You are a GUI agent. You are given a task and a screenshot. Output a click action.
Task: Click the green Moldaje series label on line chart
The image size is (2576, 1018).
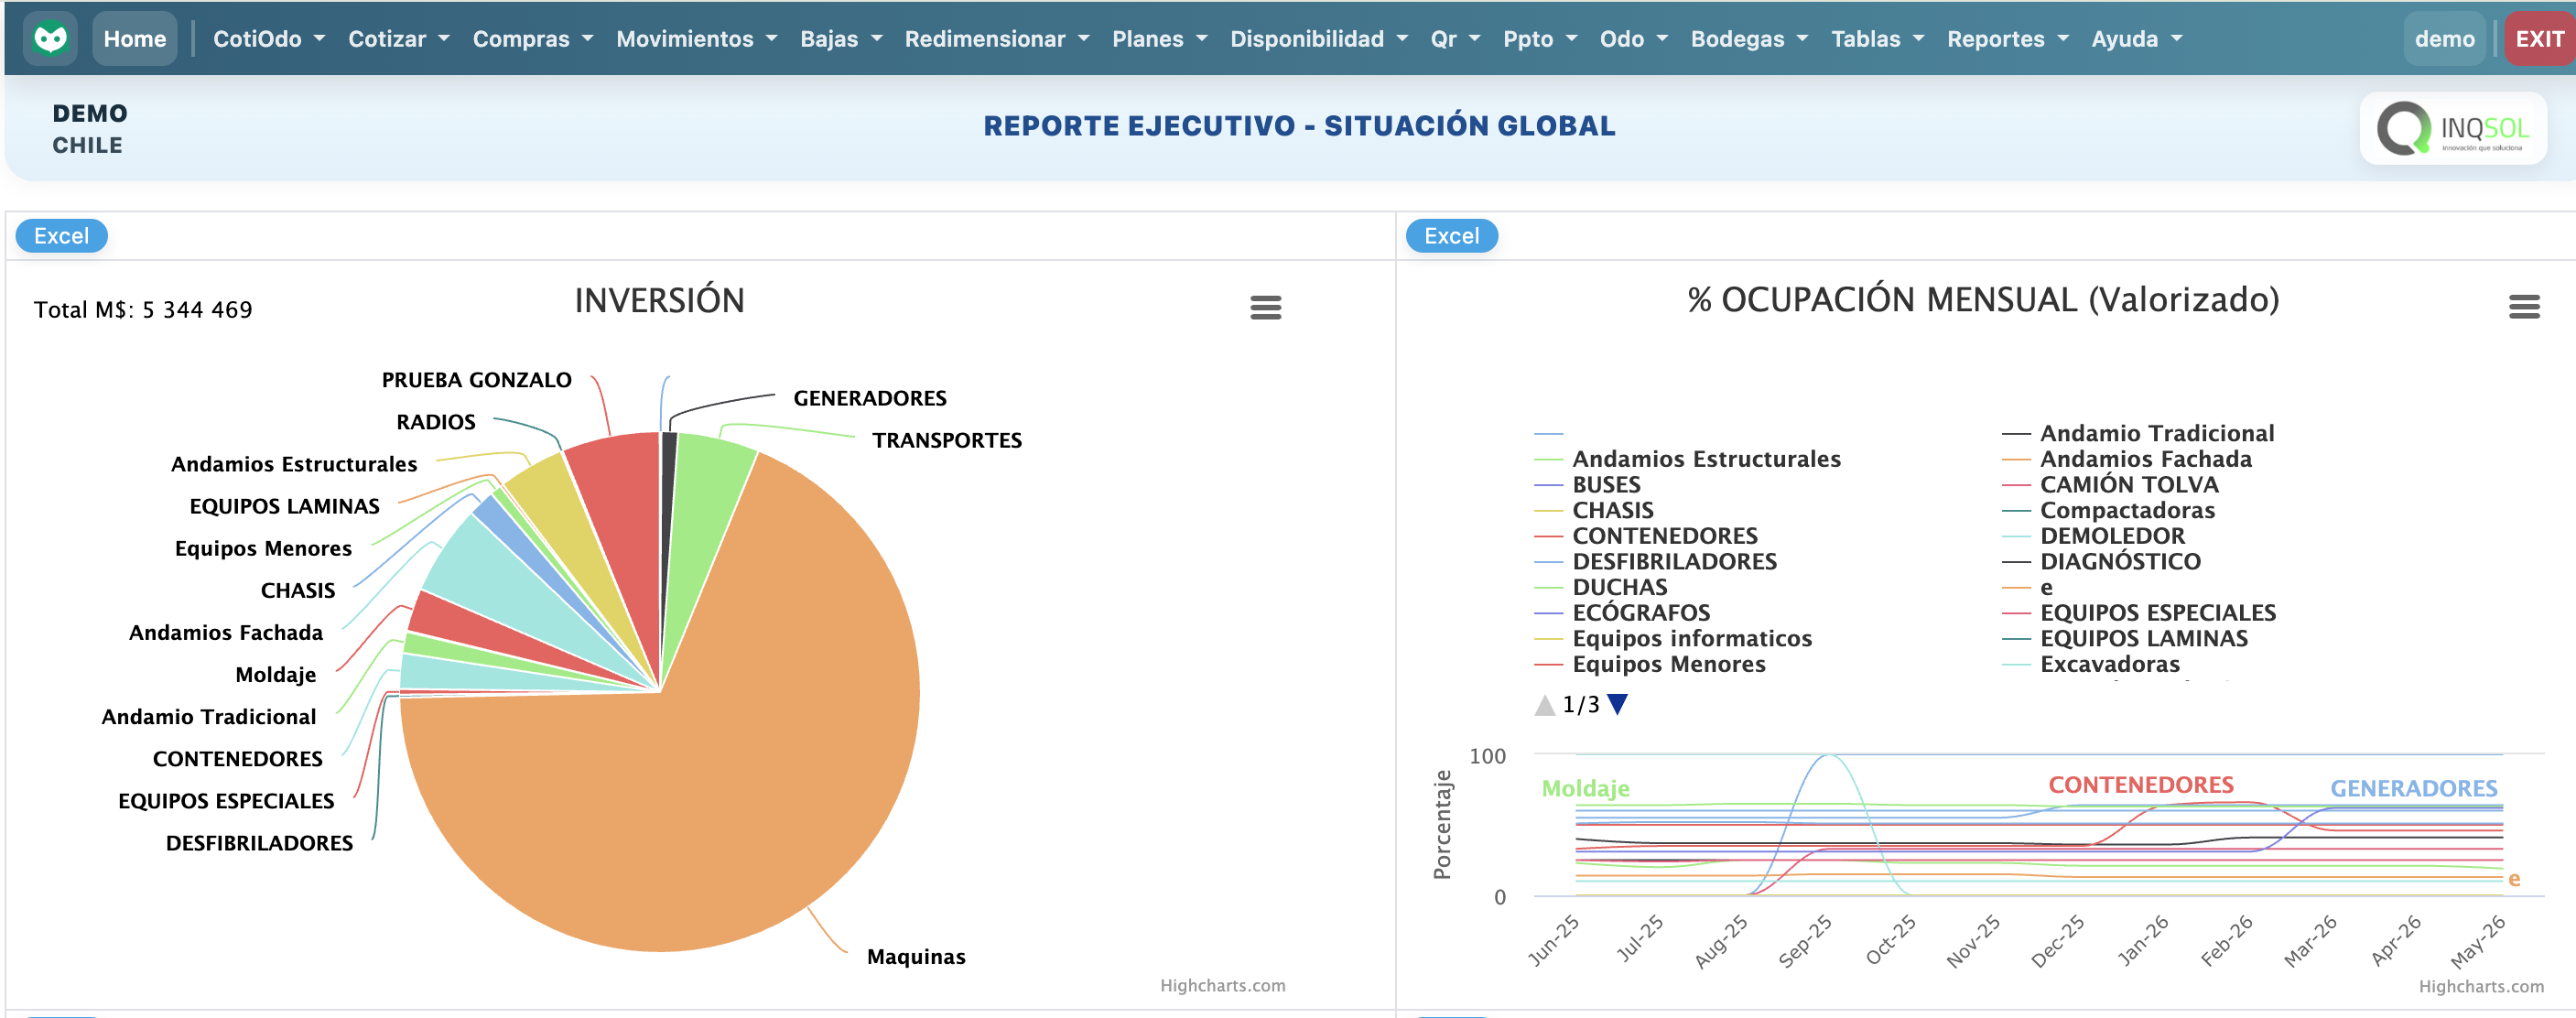click(x=1586, y=788)
